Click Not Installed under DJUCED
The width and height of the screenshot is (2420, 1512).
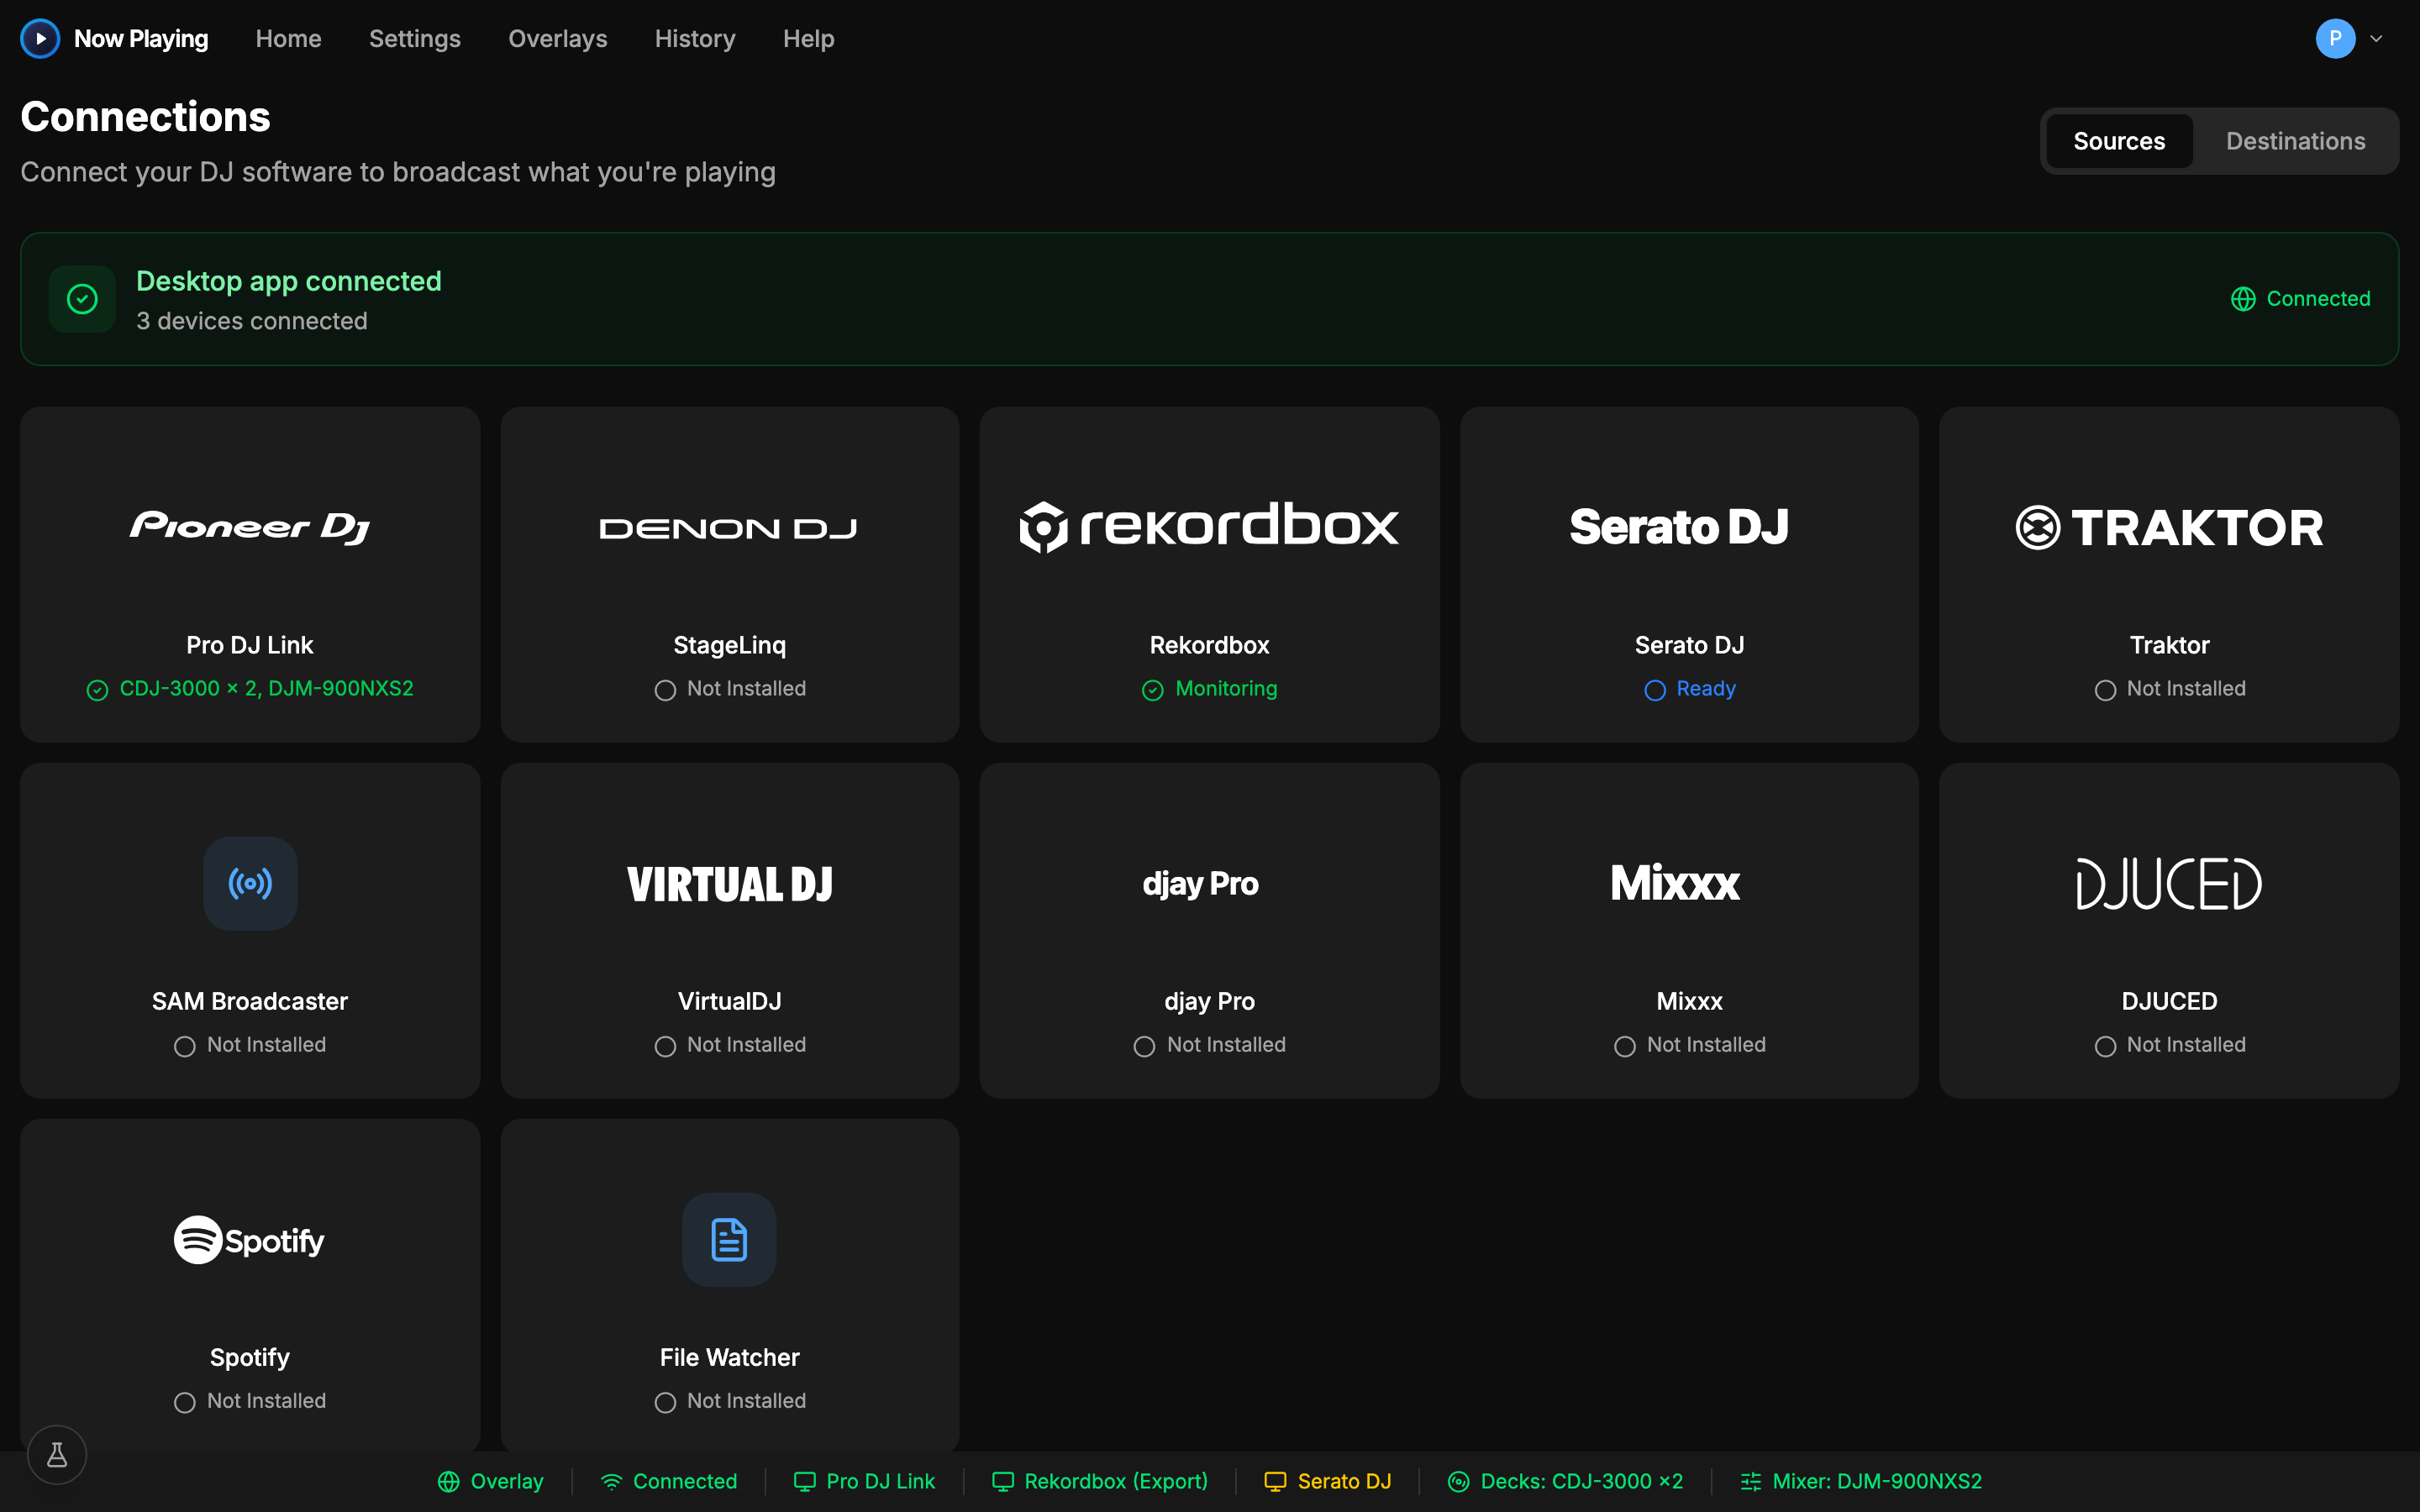2186,1045
